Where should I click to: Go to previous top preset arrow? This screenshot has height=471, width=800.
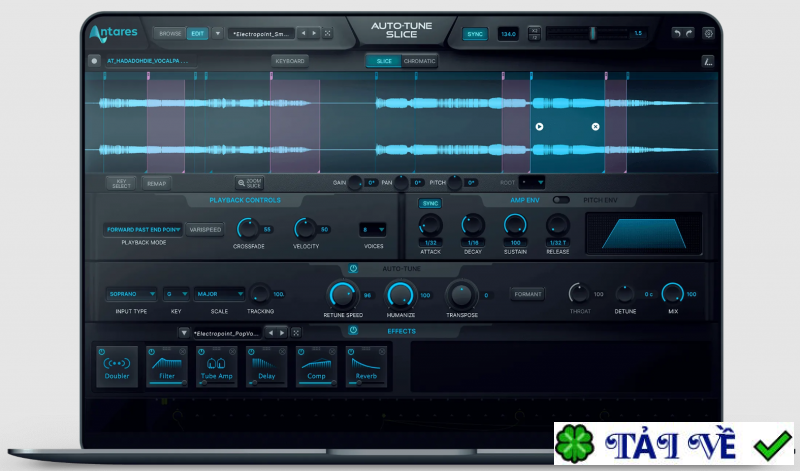point(304,34)
